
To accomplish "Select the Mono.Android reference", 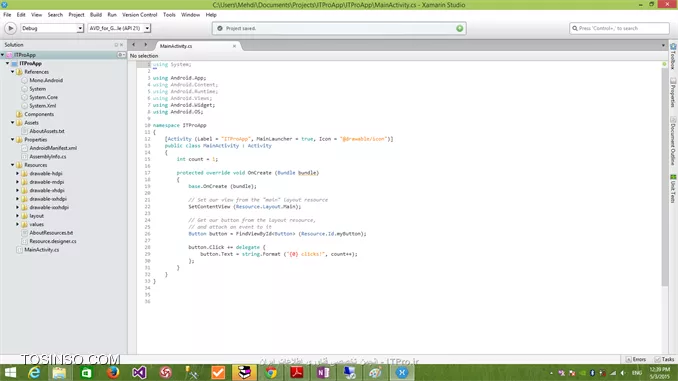I will 46,80.
